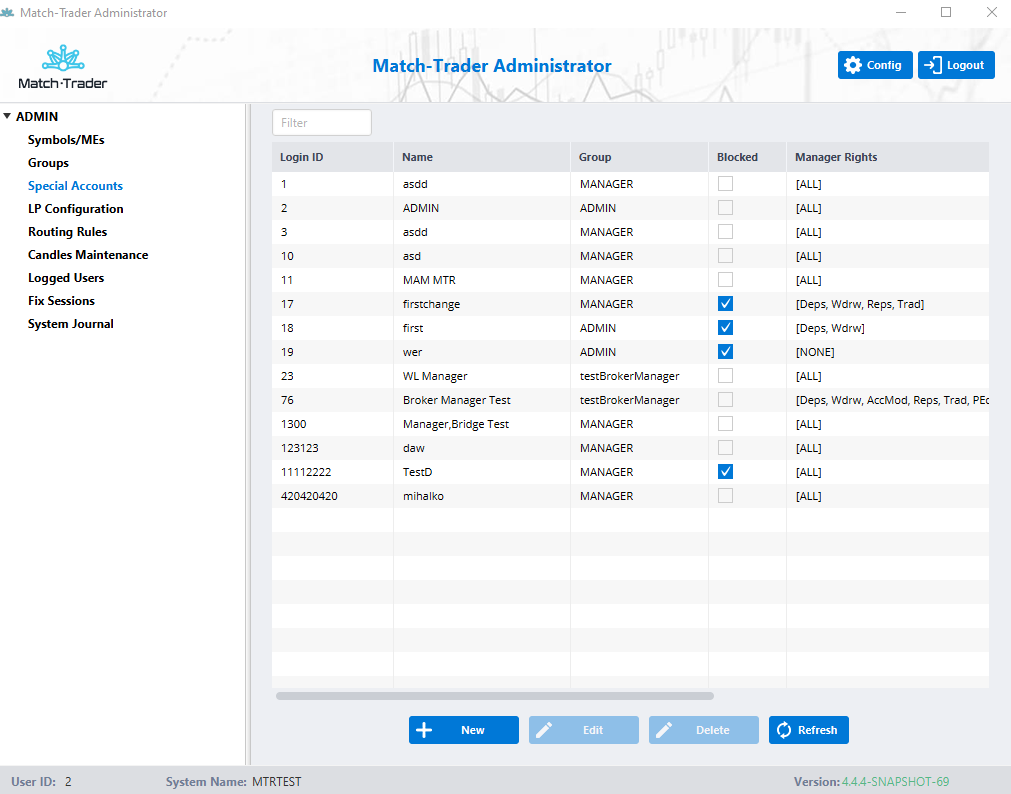Click the Match-Trader logo
The width and height of the screenshot is (1011, 794).
[63, 67]
